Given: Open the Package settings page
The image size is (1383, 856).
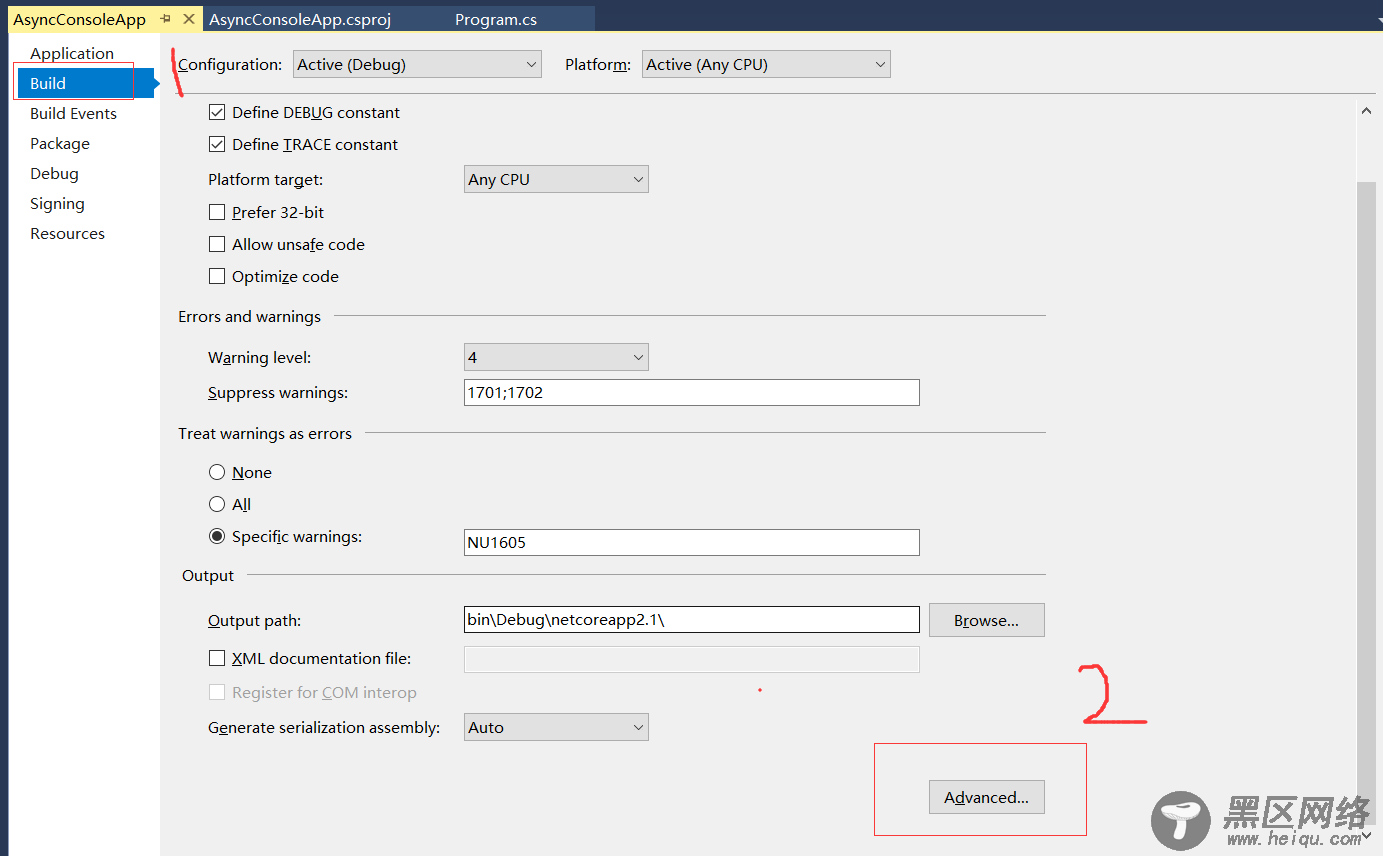Looking at the screenshot, I should coord(60,143).
